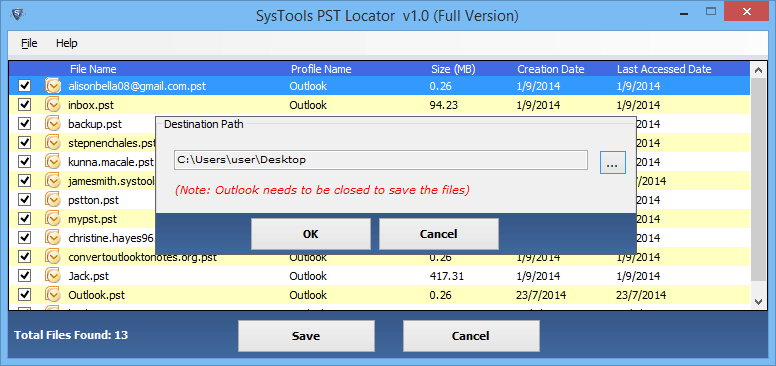Click the PST icon beside Jack.pst
Viewport: 776px width, 366px height.
[52, 275]
